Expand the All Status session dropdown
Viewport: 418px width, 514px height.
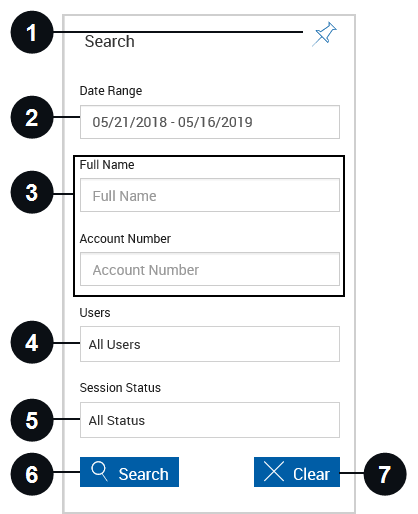[x=210, y=420]
